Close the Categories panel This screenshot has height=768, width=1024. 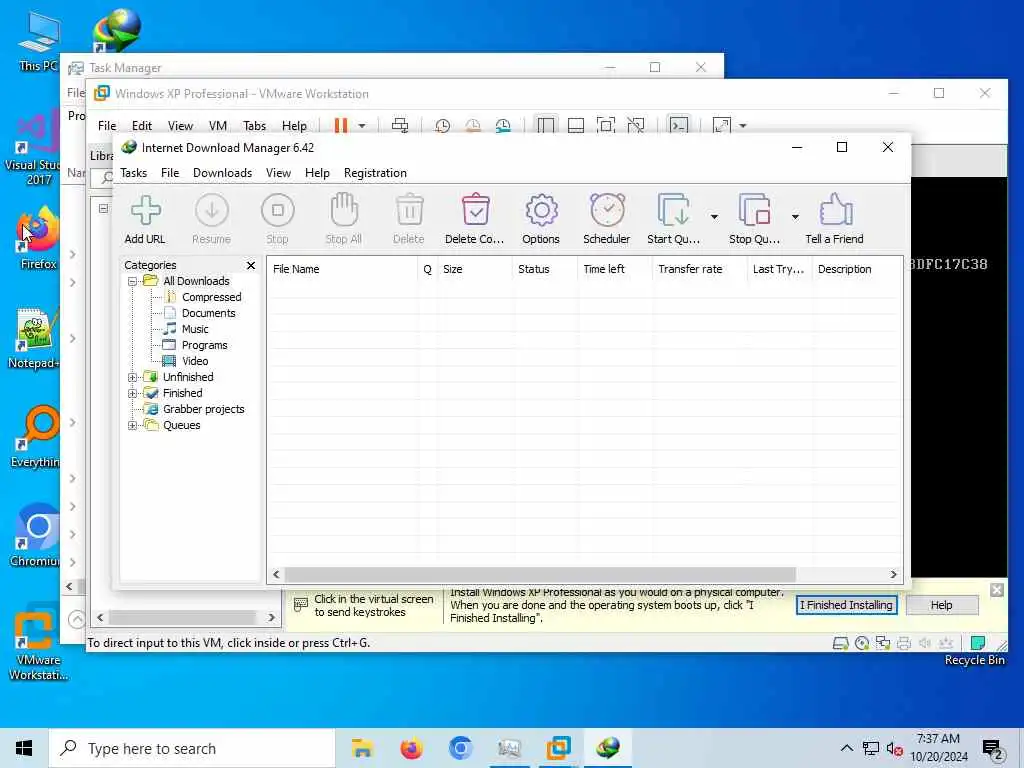(251, 265)
